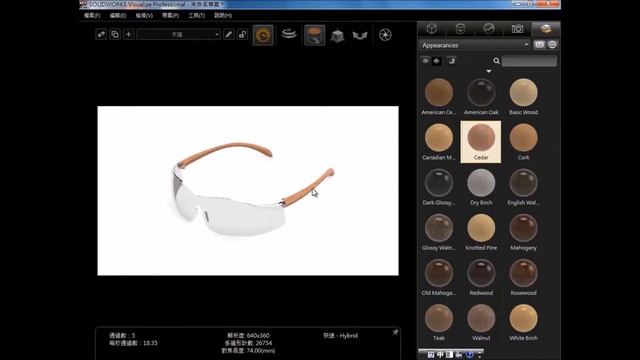Image resolution: width=640 pixels, height=360 pixels.
Task: Select the American Cedar appearance
Action: click(x=439, y=97)
